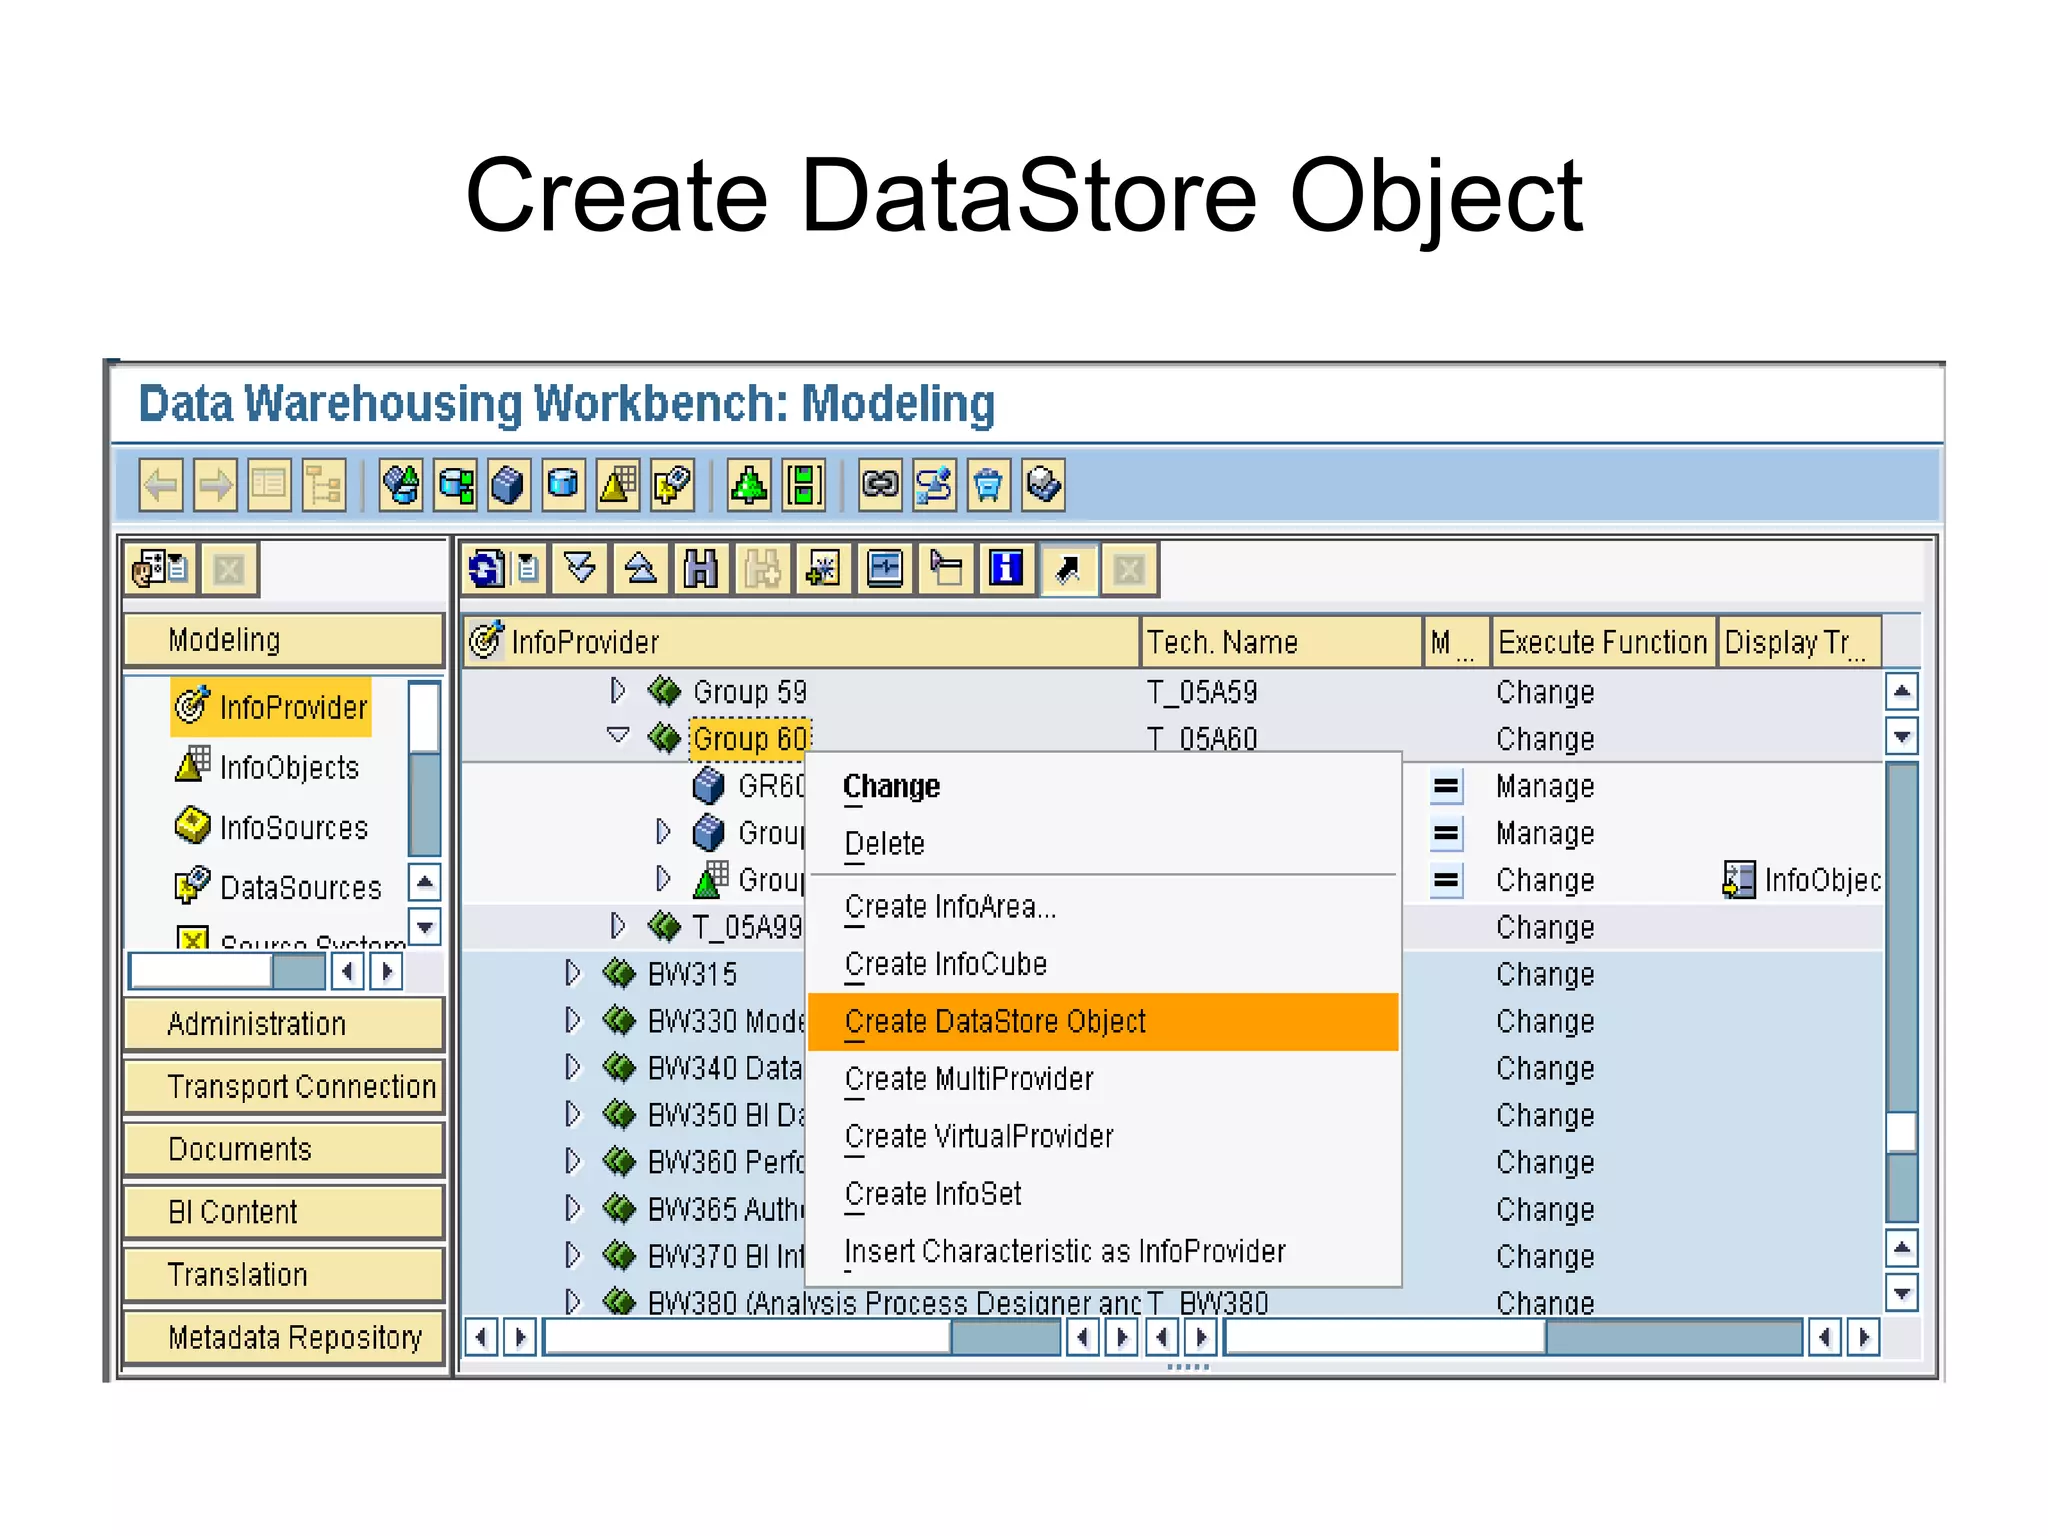Expand the BW315 InfoArea node
The height and width of the screenshot is (1536, 2048).
(572, 973)
